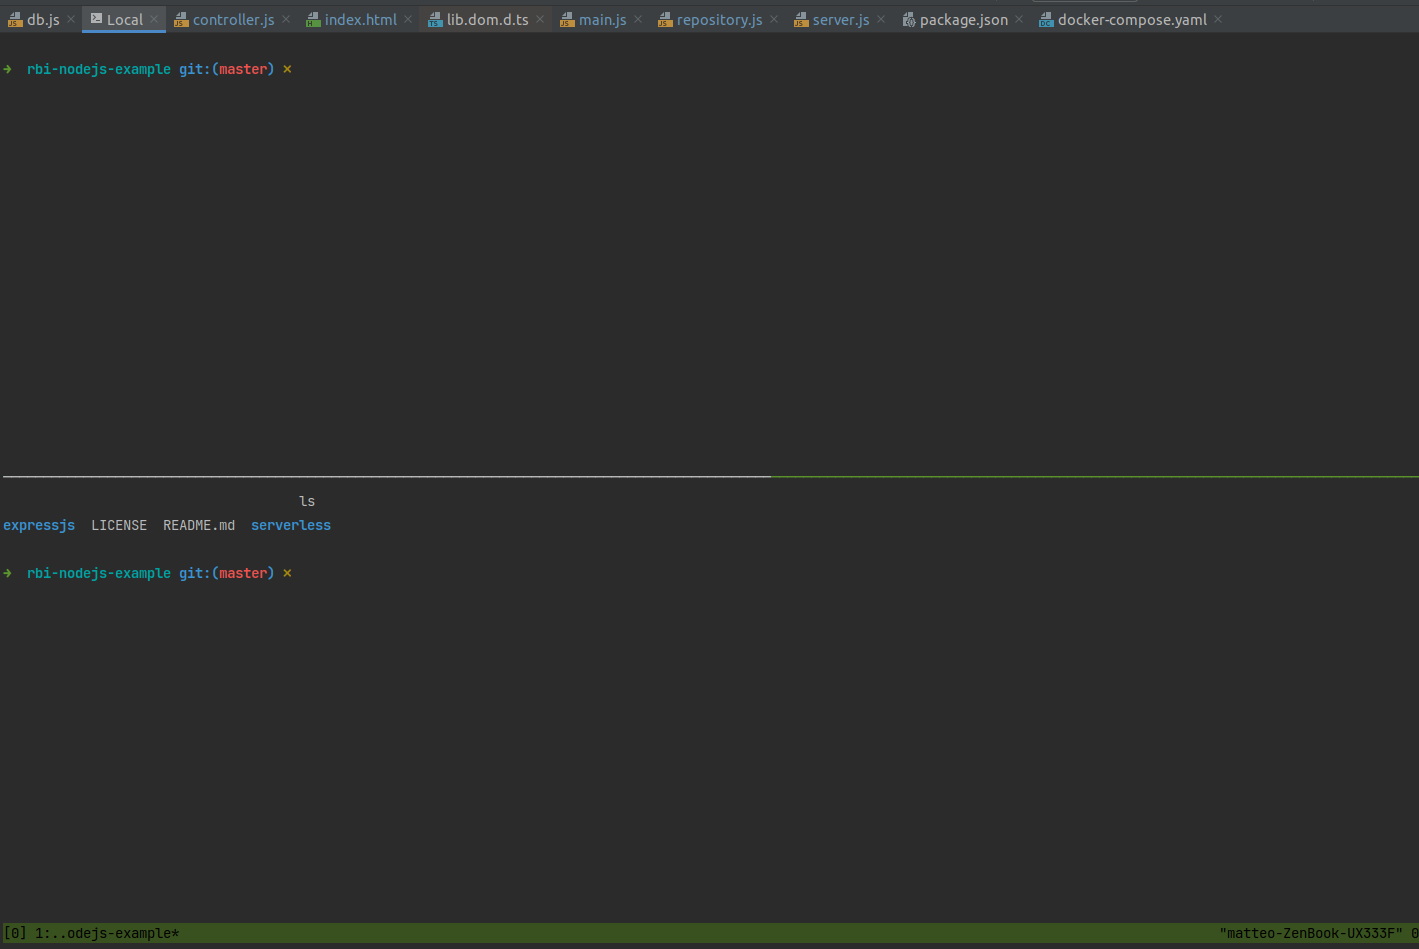Select the Local terminal tab
Image resolution: width=1419 pixels, height=949 pixels.
[123, 18]
